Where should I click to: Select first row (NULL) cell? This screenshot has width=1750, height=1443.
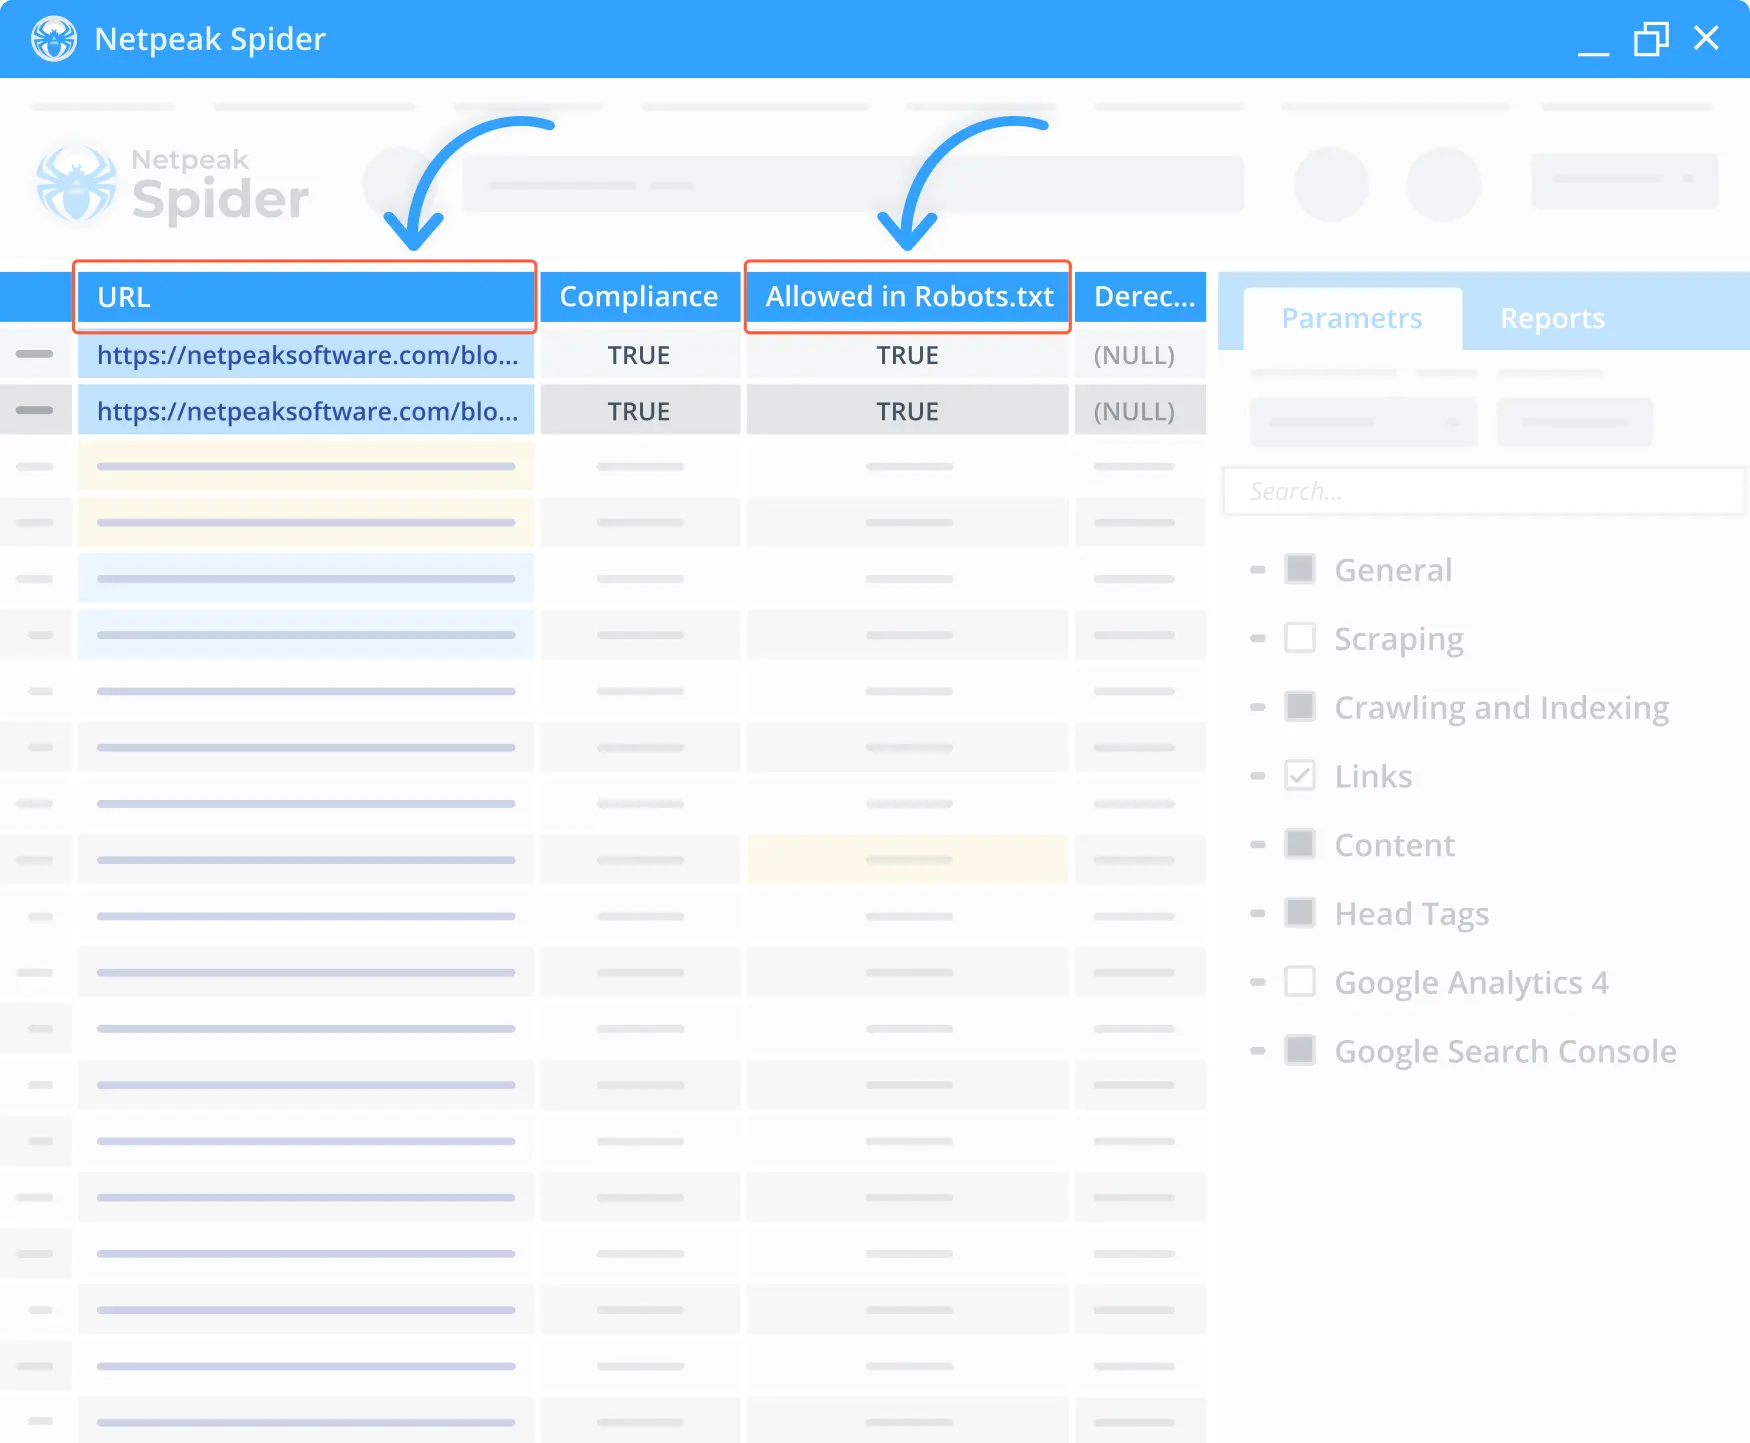coord(1141,355)
